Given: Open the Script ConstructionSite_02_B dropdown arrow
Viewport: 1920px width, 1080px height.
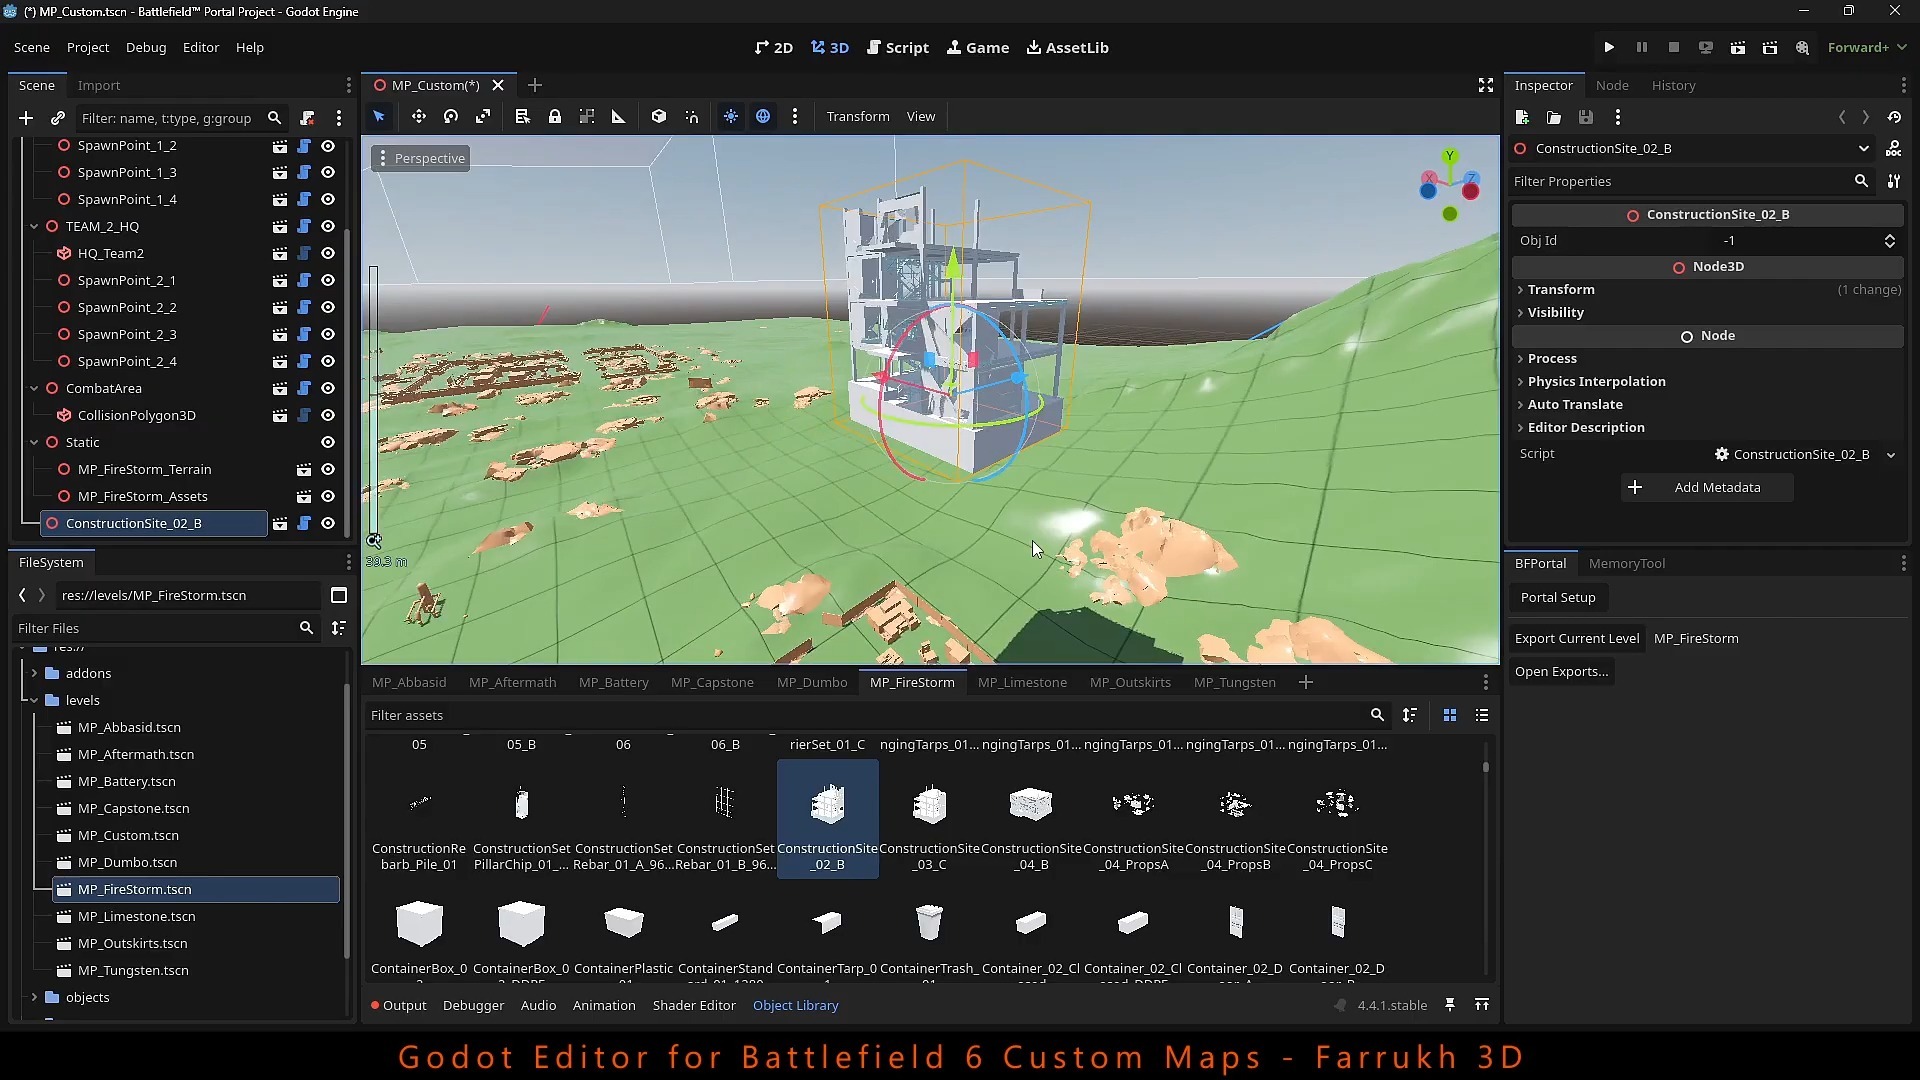Looking at the screenshot, I should pos(1891,454).
